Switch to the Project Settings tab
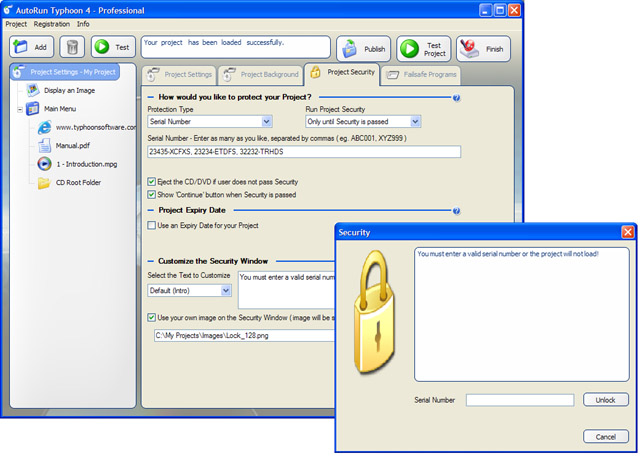 click(180, 75)
